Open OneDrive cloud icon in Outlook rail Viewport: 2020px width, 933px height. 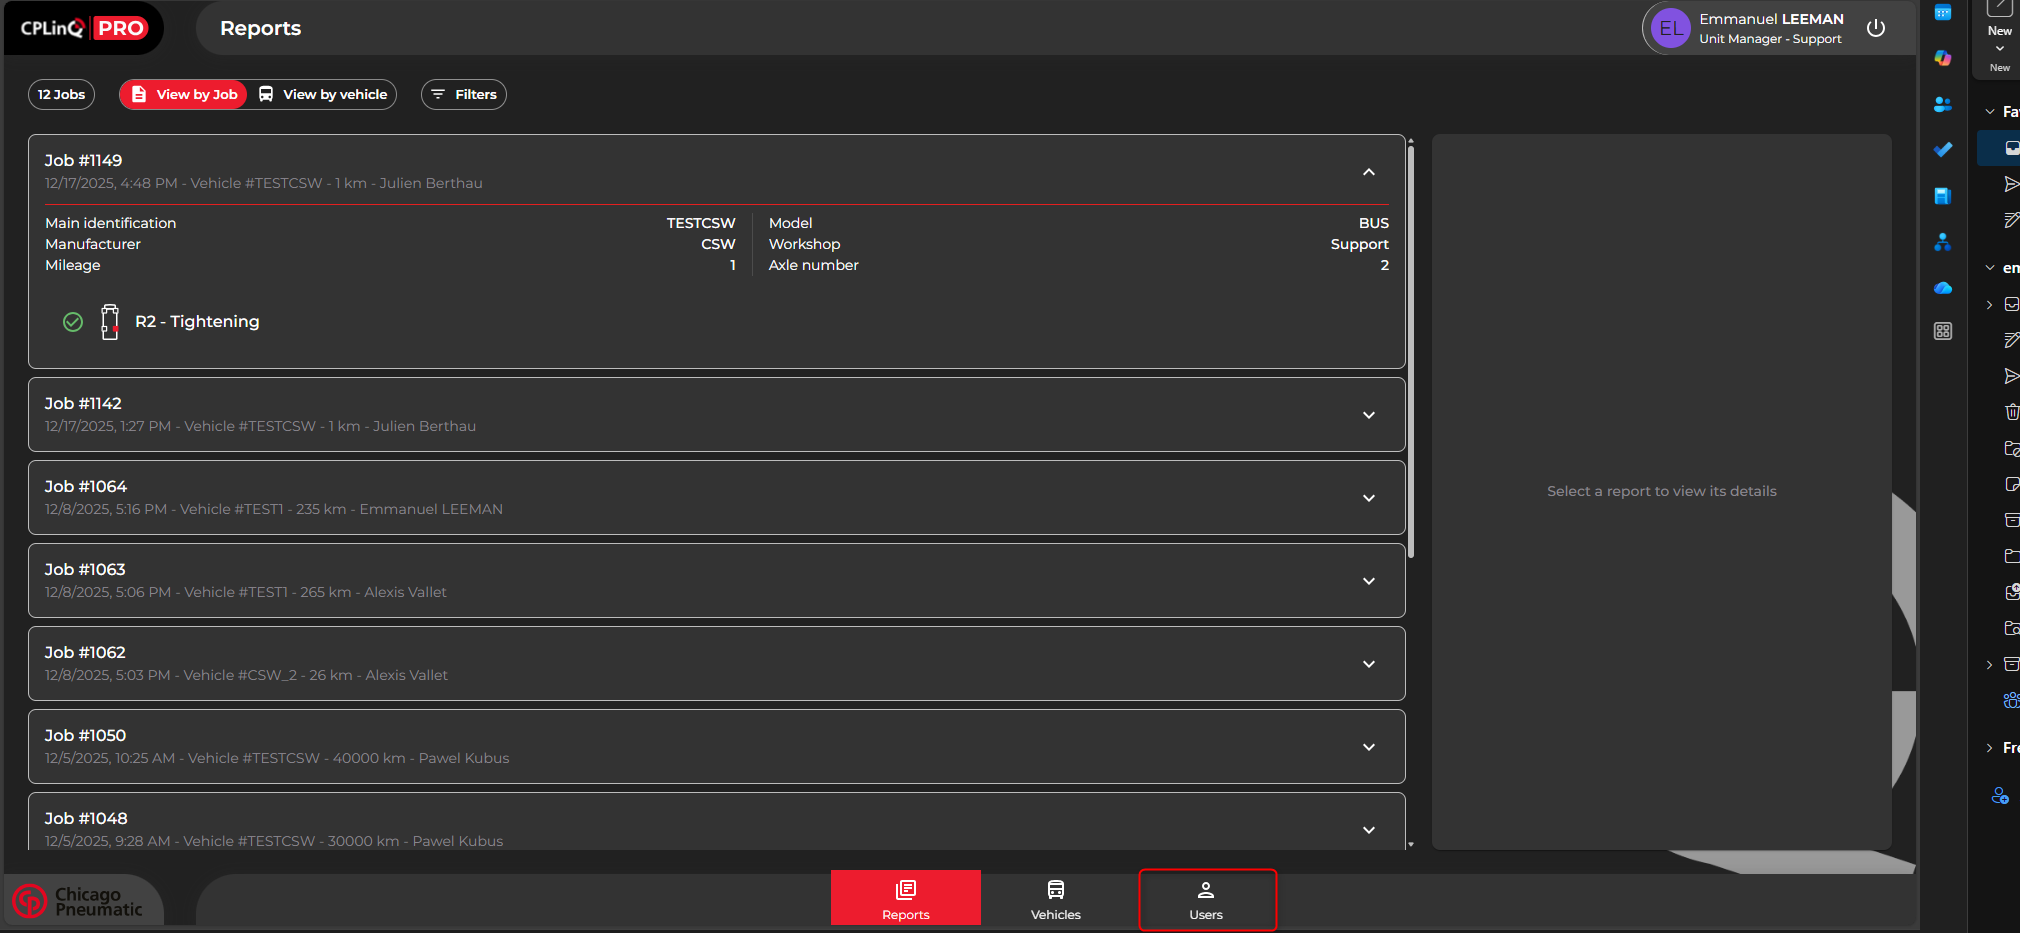coord(1943,288)
